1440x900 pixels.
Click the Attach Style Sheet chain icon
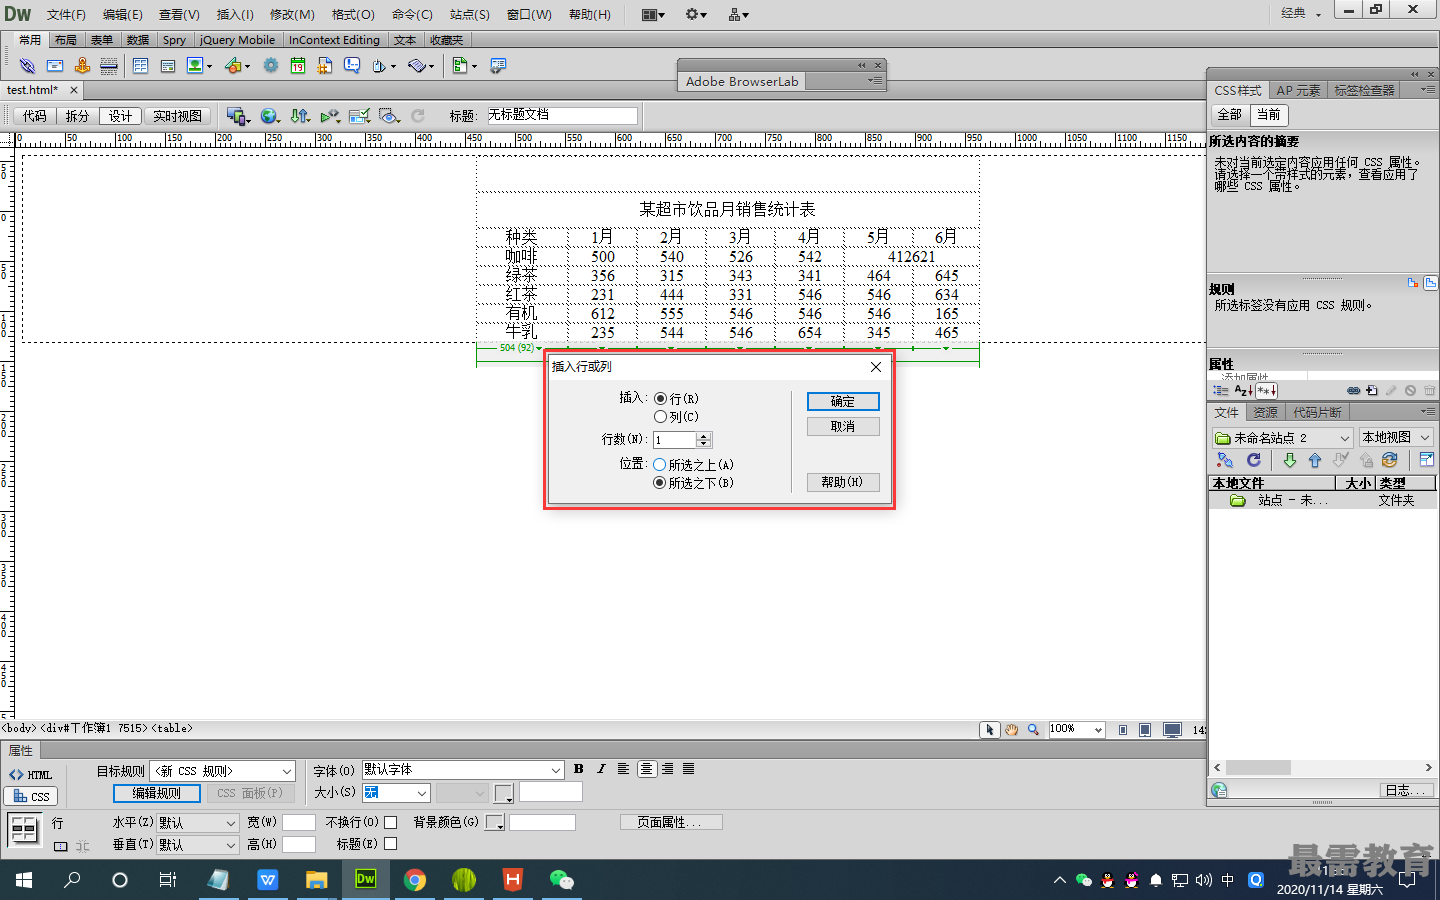tap(1353, 391)
